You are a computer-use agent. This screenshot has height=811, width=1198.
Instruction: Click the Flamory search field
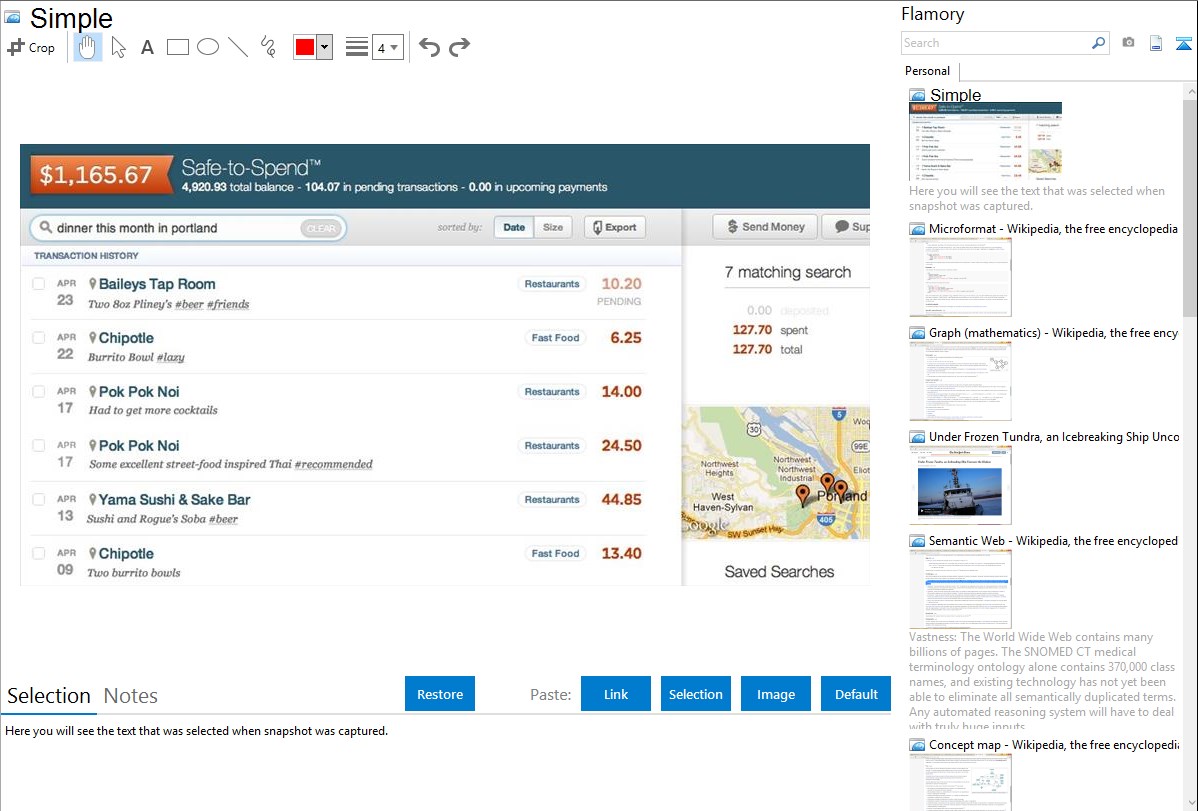point(996,43)
